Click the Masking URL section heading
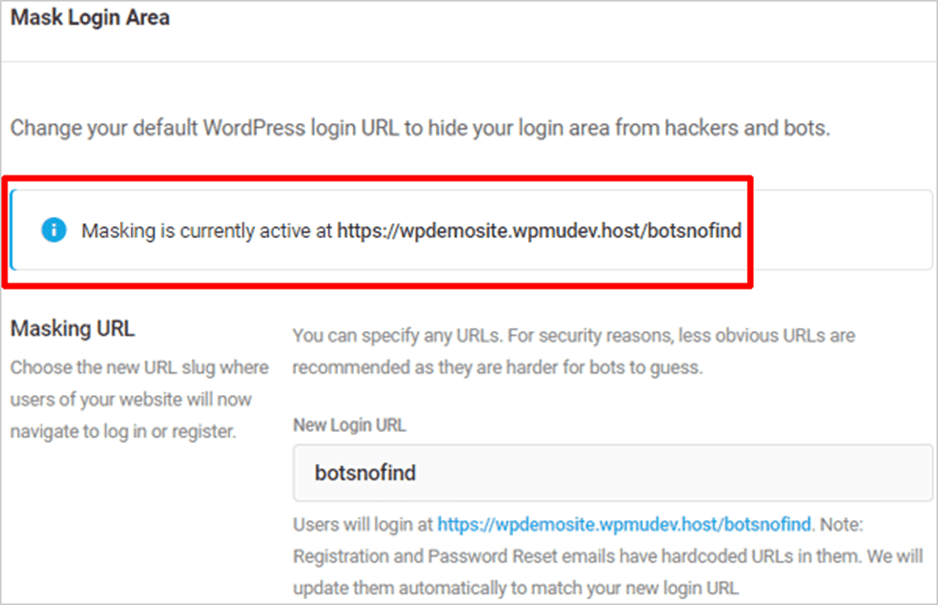Image resolution: width=938 pixels, height=605 pixels. pyautogui.click(x=72, y=328)
